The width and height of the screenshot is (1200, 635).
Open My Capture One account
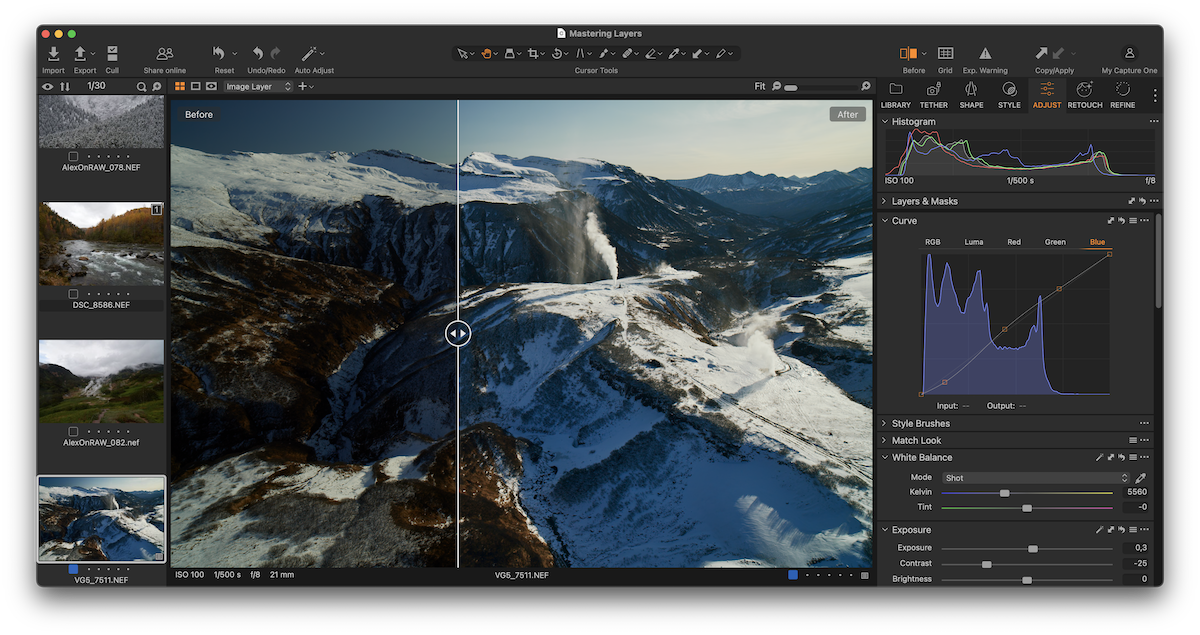click(1129, 54)
